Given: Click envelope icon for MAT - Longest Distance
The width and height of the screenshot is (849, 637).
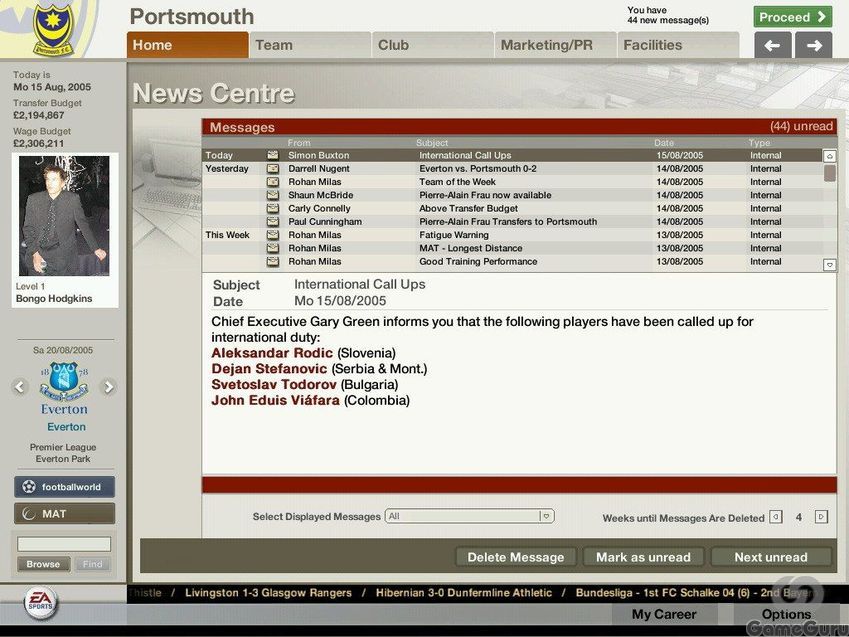Looking at the screenshot, I should pos(273,249).
